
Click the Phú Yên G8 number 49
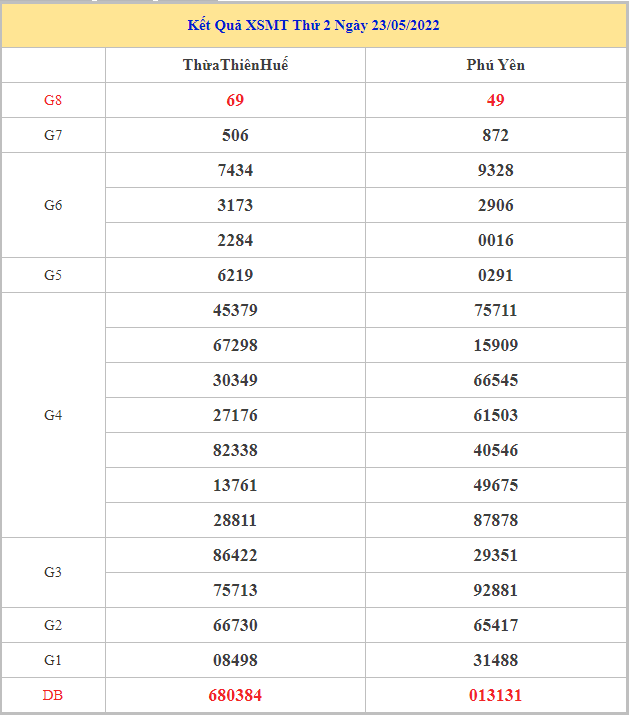[495, 100]
